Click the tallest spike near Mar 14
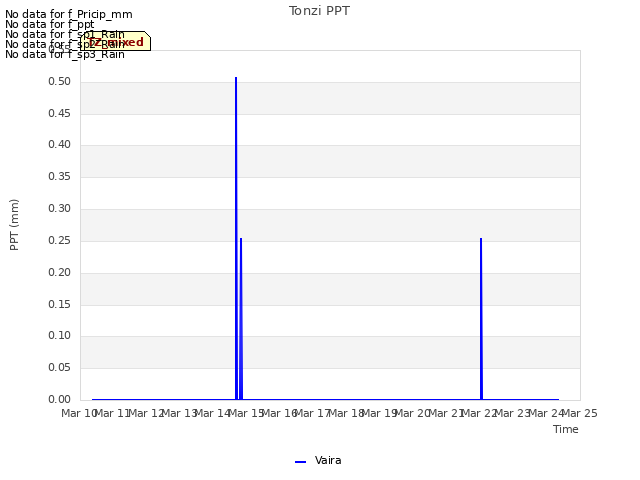640x480 pixels. pos(236,238)
